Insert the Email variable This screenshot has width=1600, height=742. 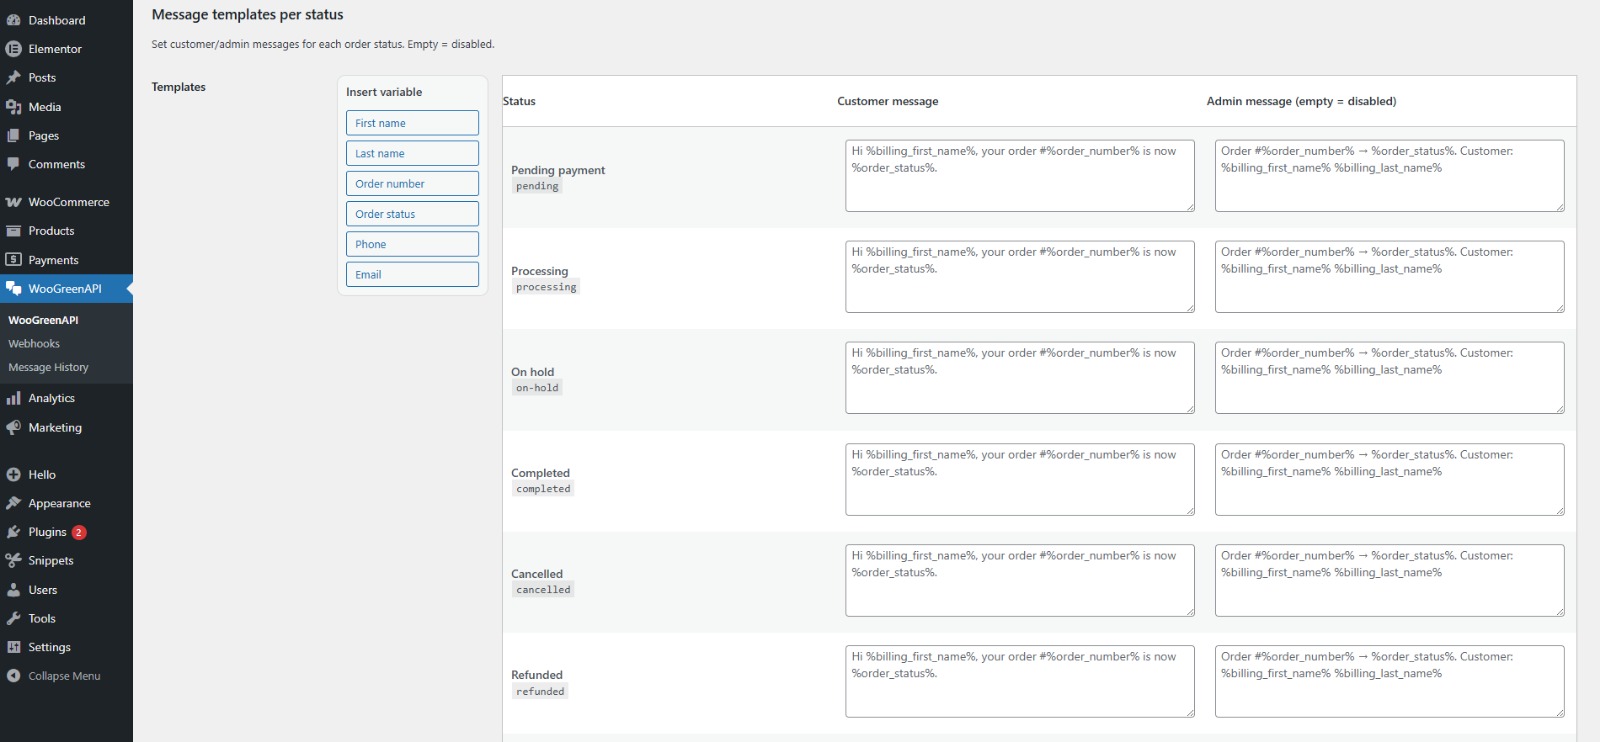pyautogui.click(x=412, y=275)
